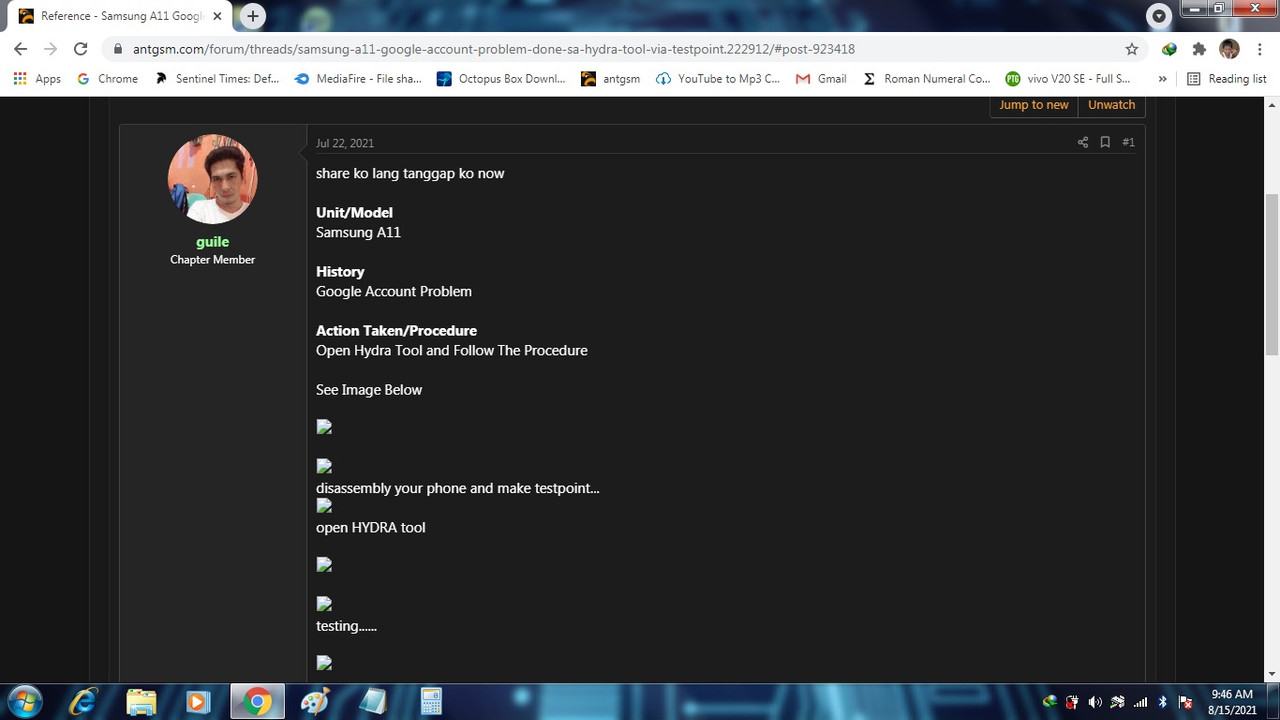Click the broken image above testing text
Screen dimensions: 1280x720
[324, 604]
